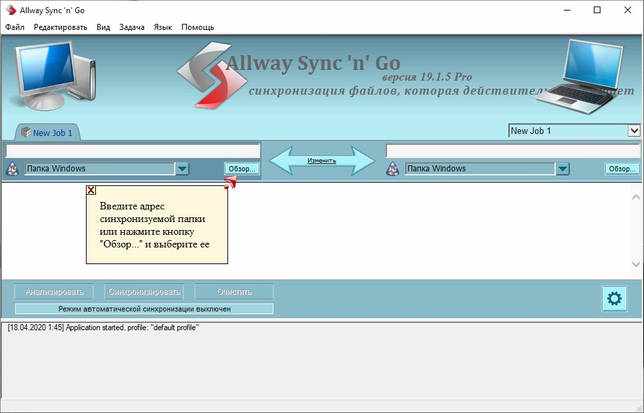Open the Вид menu
644x413 pixels.
(103, 27)
